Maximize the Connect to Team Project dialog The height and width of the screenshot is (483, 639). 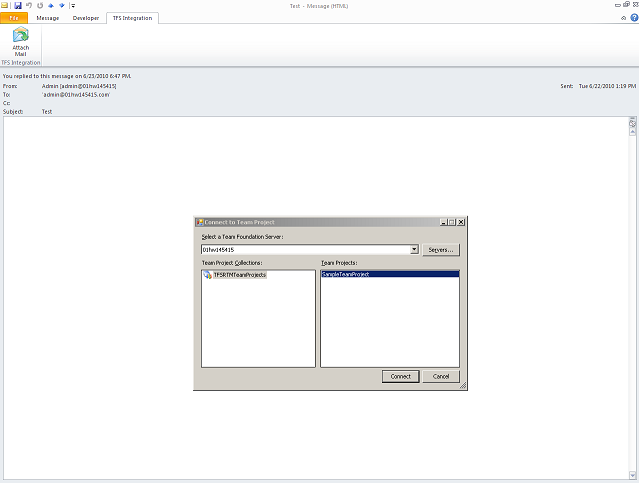(x=452, y=222)
